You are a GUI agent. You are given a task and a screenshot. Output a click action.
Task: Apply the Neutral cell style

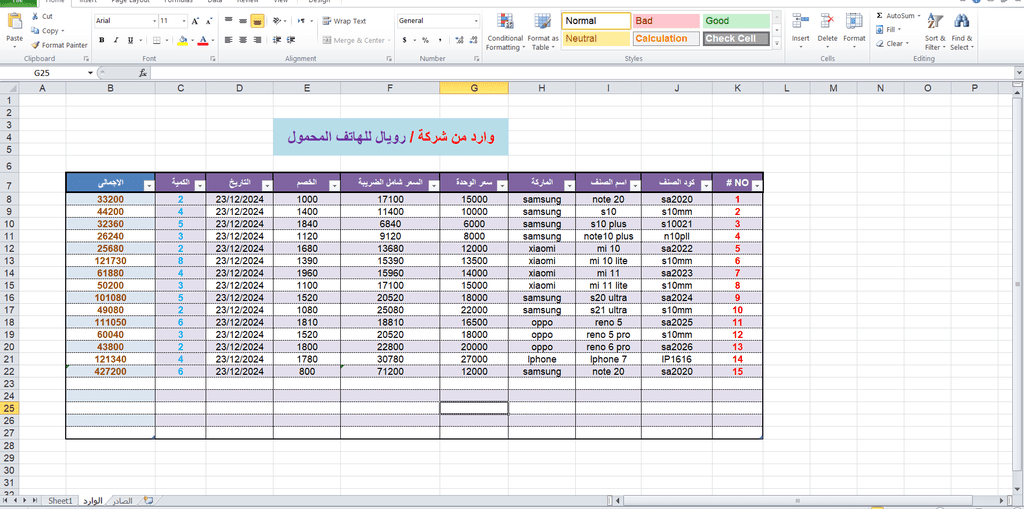point(596,39)
